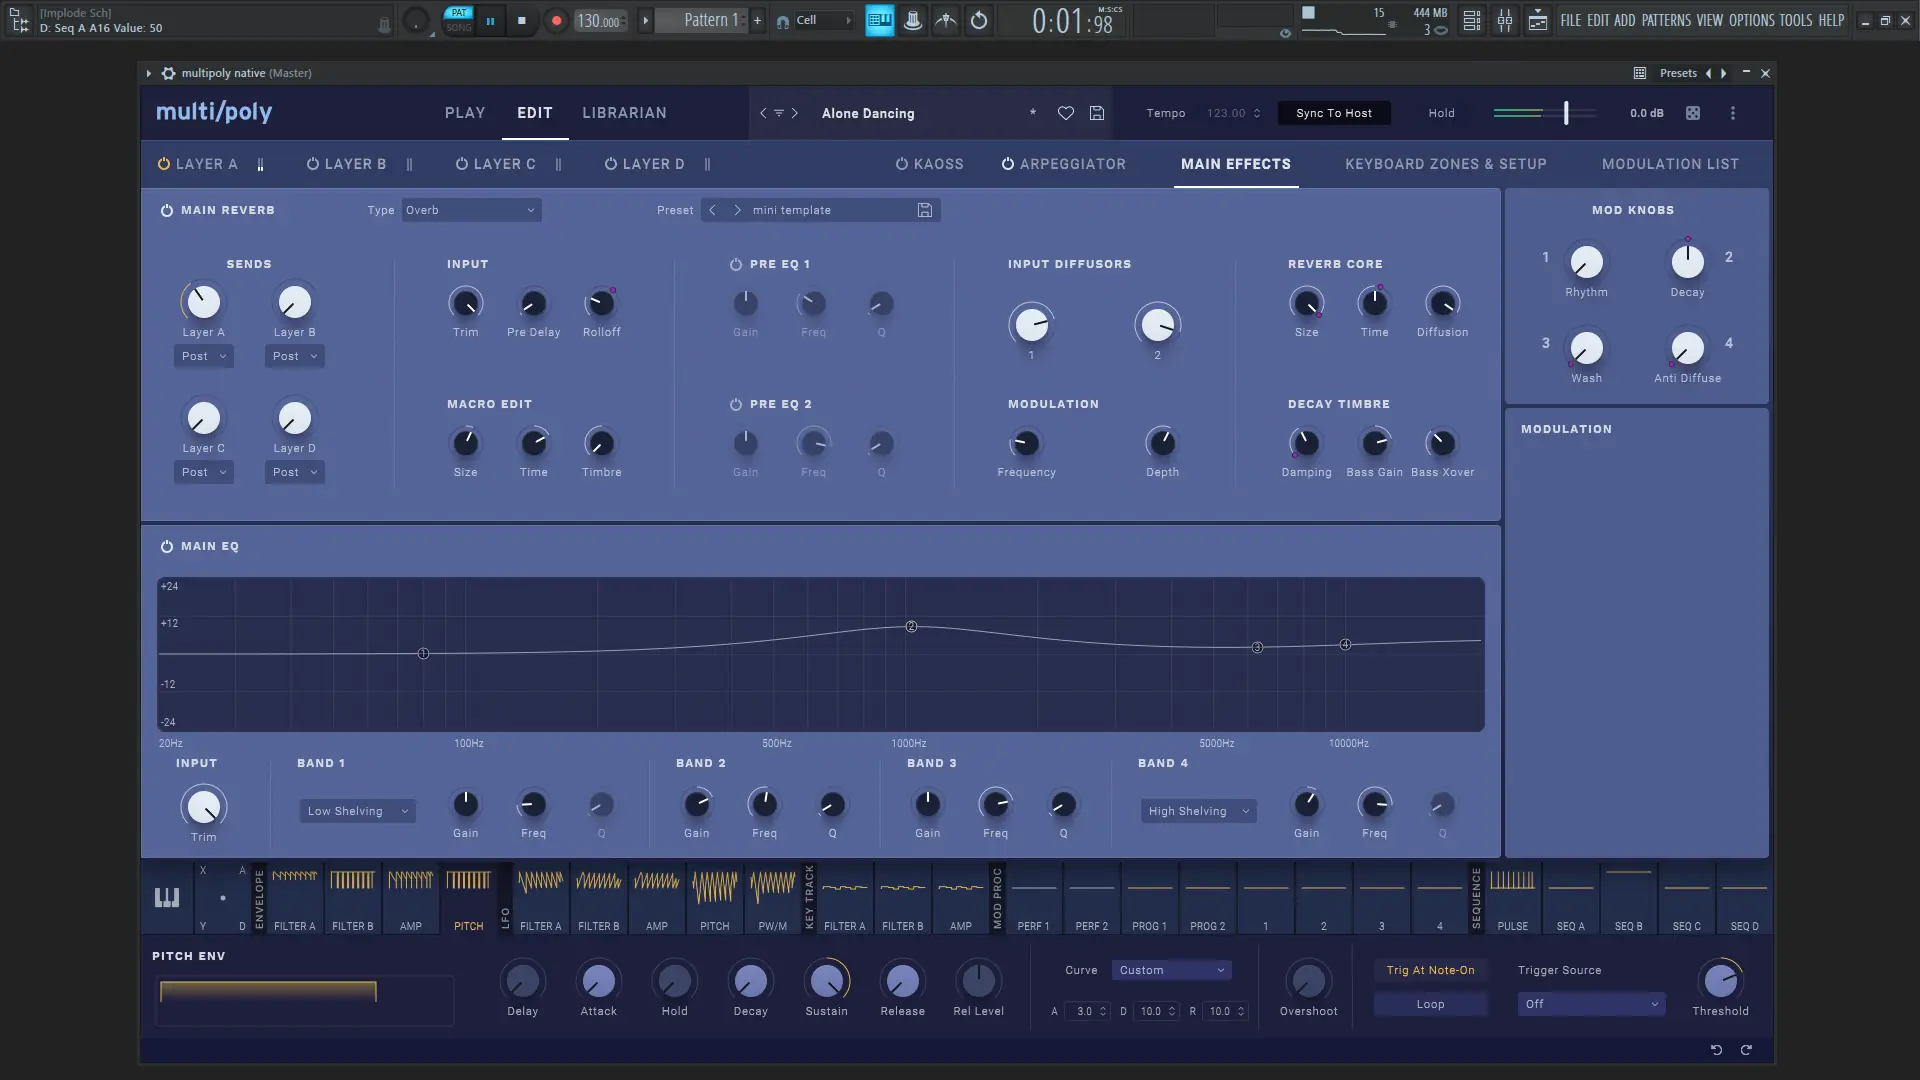Click the undo arrow icon
The image size is (1920, 1080).
pos(1716,1050)
